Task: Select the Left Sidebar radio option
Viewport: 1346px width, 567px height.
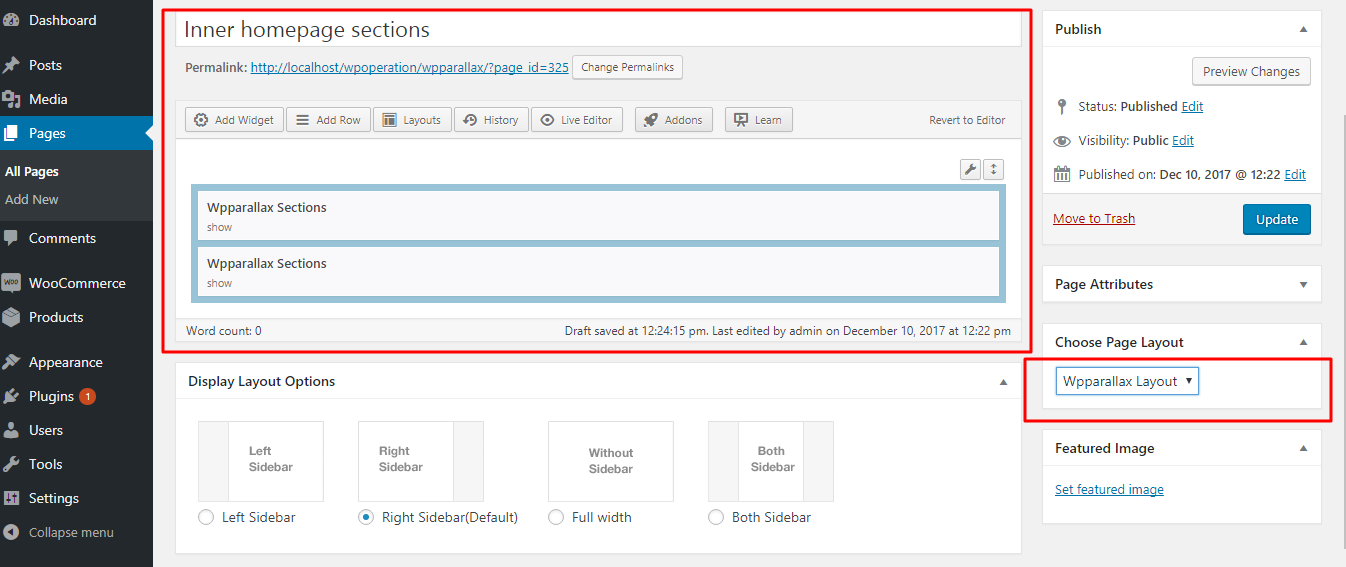Action: (x=206, y=517)
